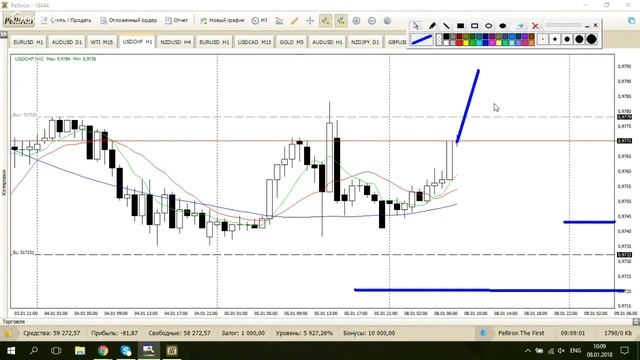
Task: Select the filled rectangle tool
Action: 460,25
